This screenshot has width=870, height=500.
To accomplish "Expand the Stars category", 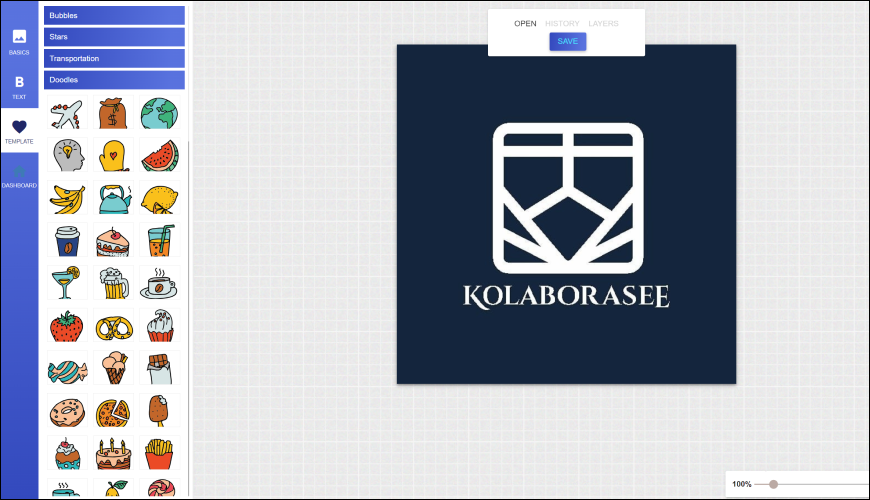I will coord(114,37).
